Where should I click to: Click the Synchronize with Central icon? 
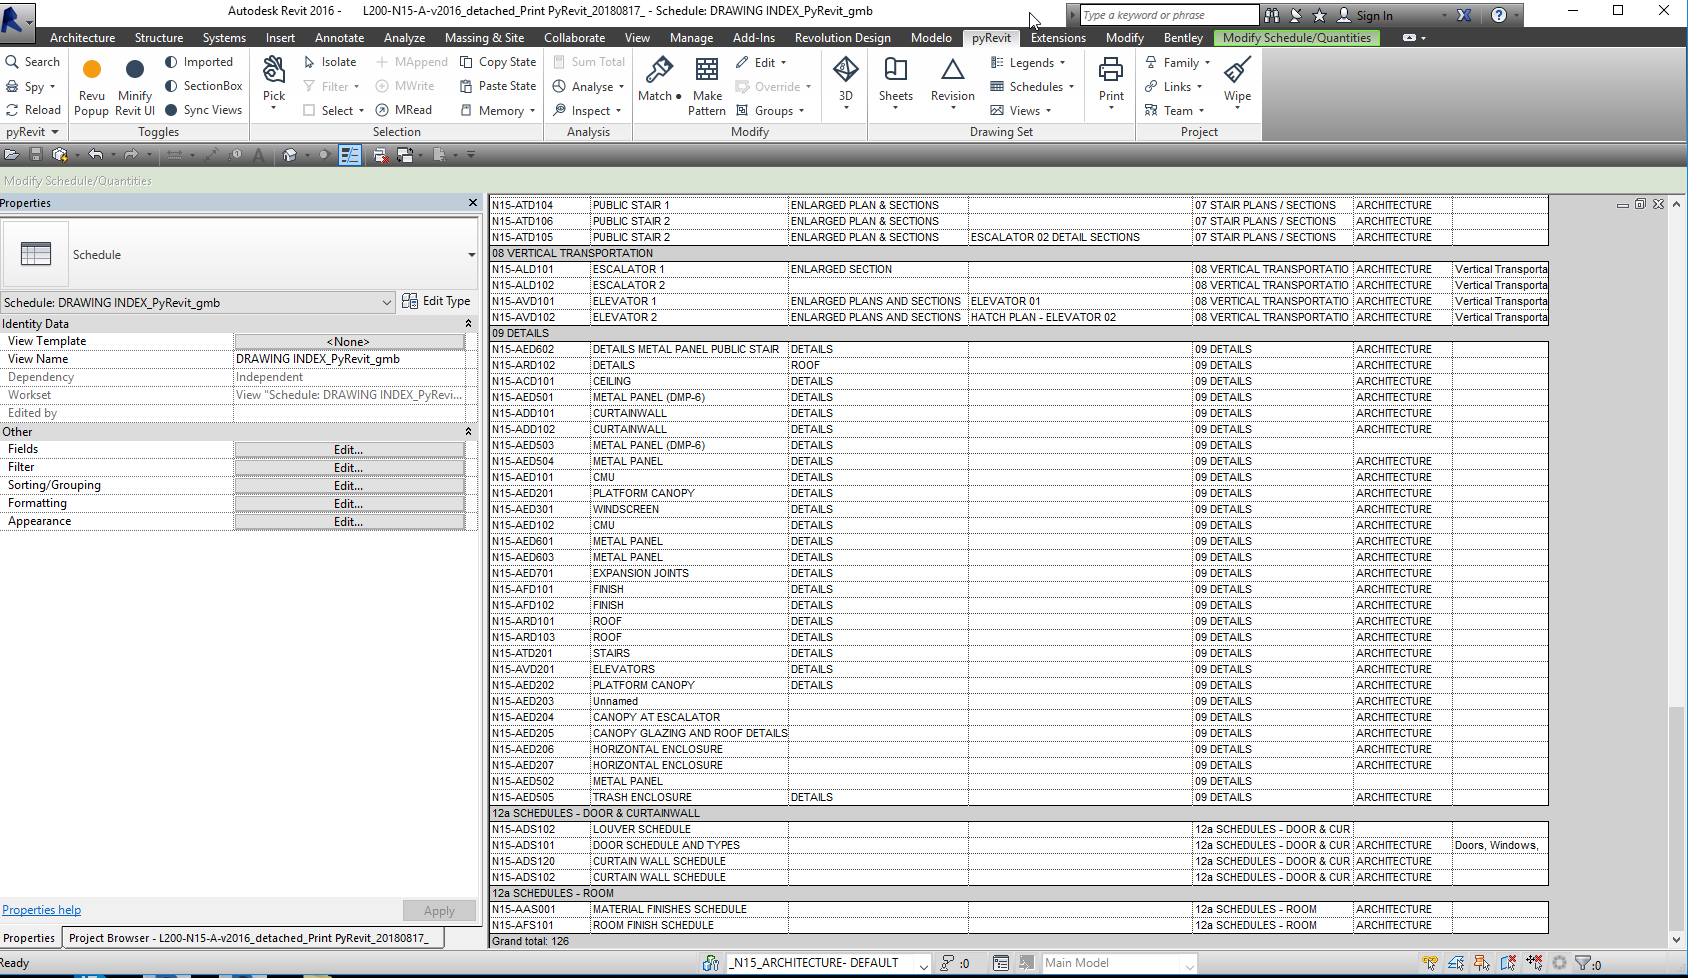(59, 155)
